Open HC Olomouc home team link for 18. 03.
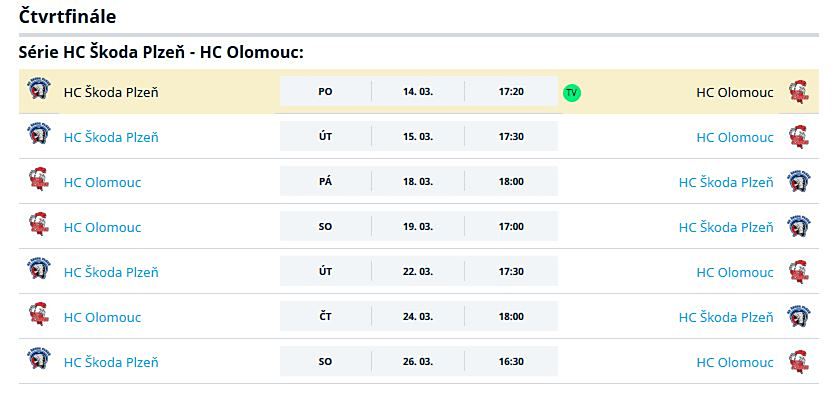The image size is (836, 401). 102,183
